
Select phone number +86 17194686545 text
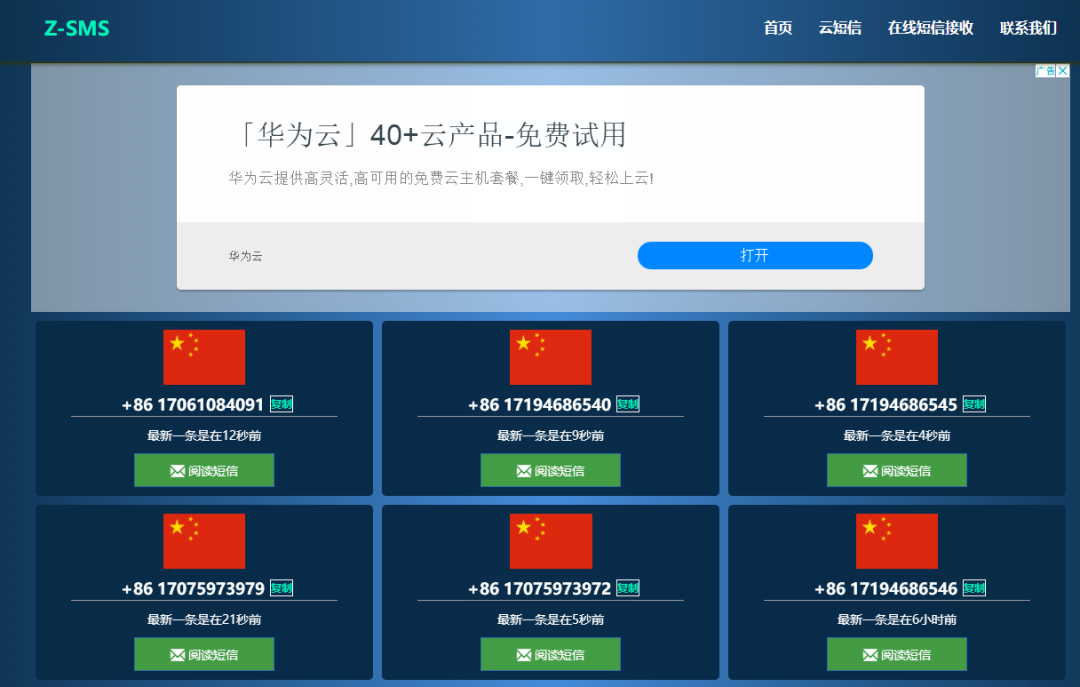pos(886,405)
